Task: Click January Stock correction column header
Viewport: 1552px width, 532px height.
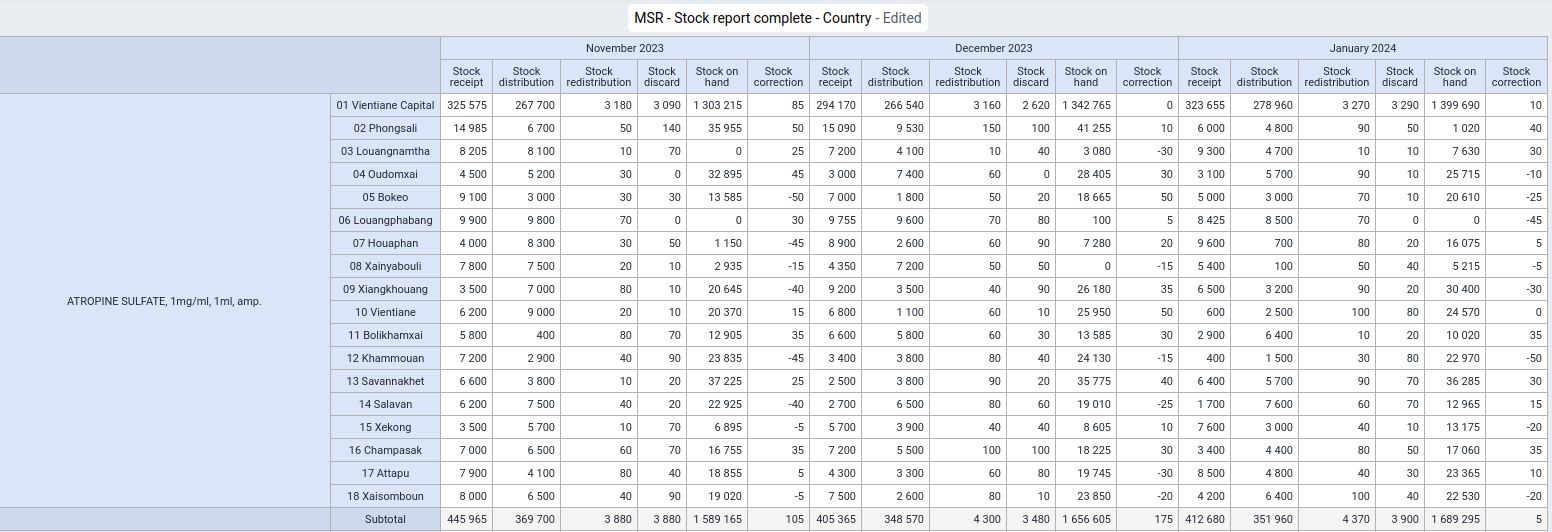Action: point(1516,77)
